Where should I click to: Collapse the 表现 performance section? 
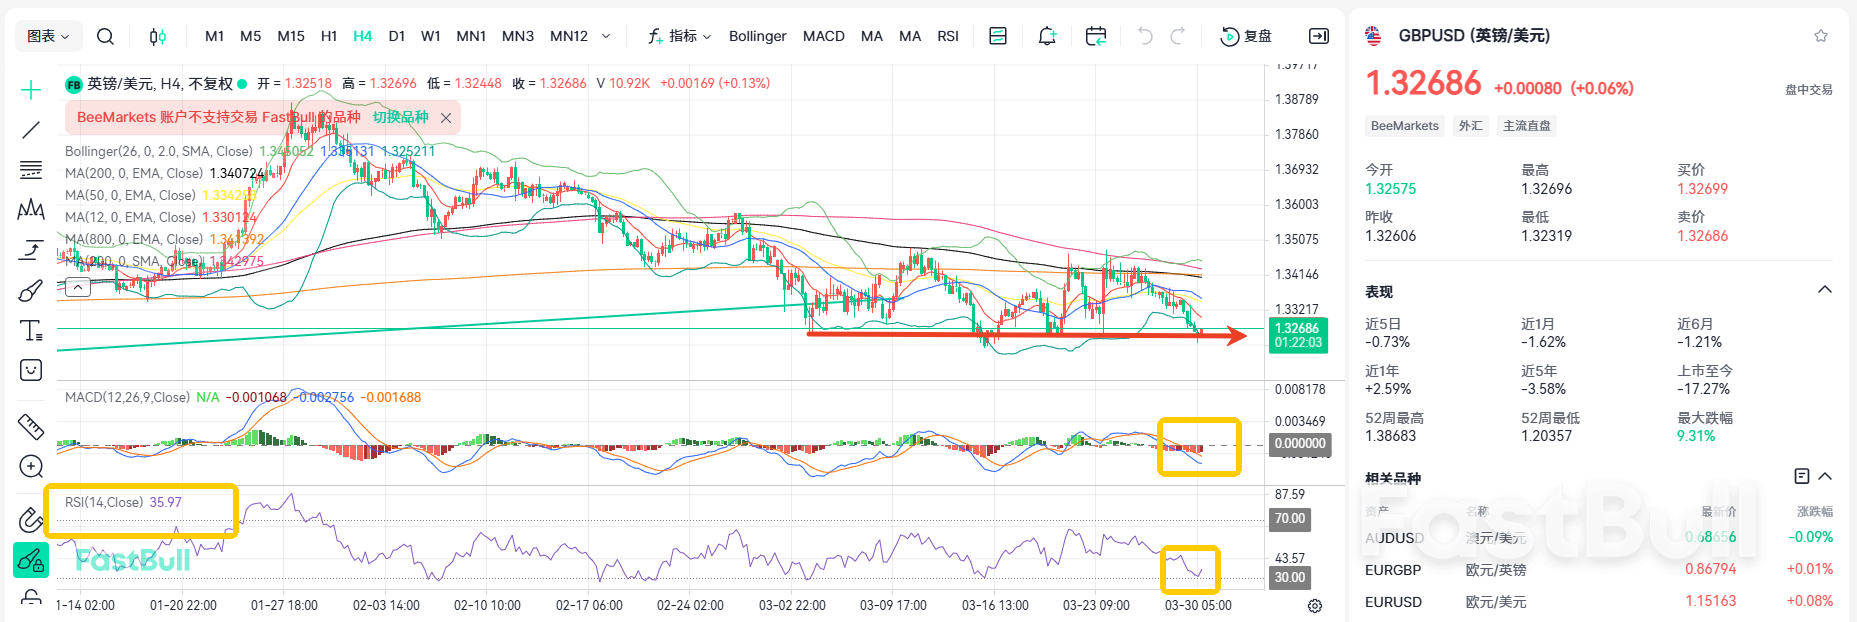[1825, 290]
